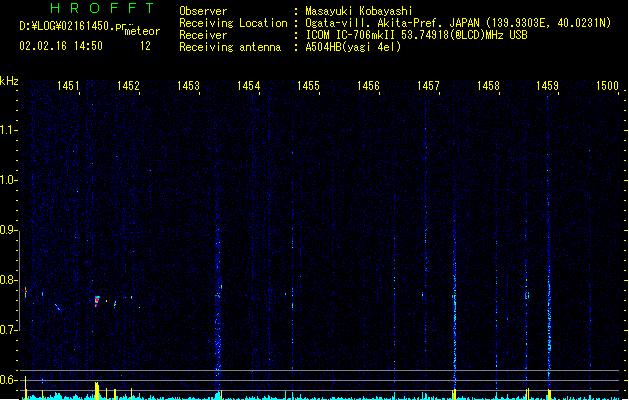Click the green HROFFT title
This screenshot has width=629, height=400.
(x=102, y=8)
